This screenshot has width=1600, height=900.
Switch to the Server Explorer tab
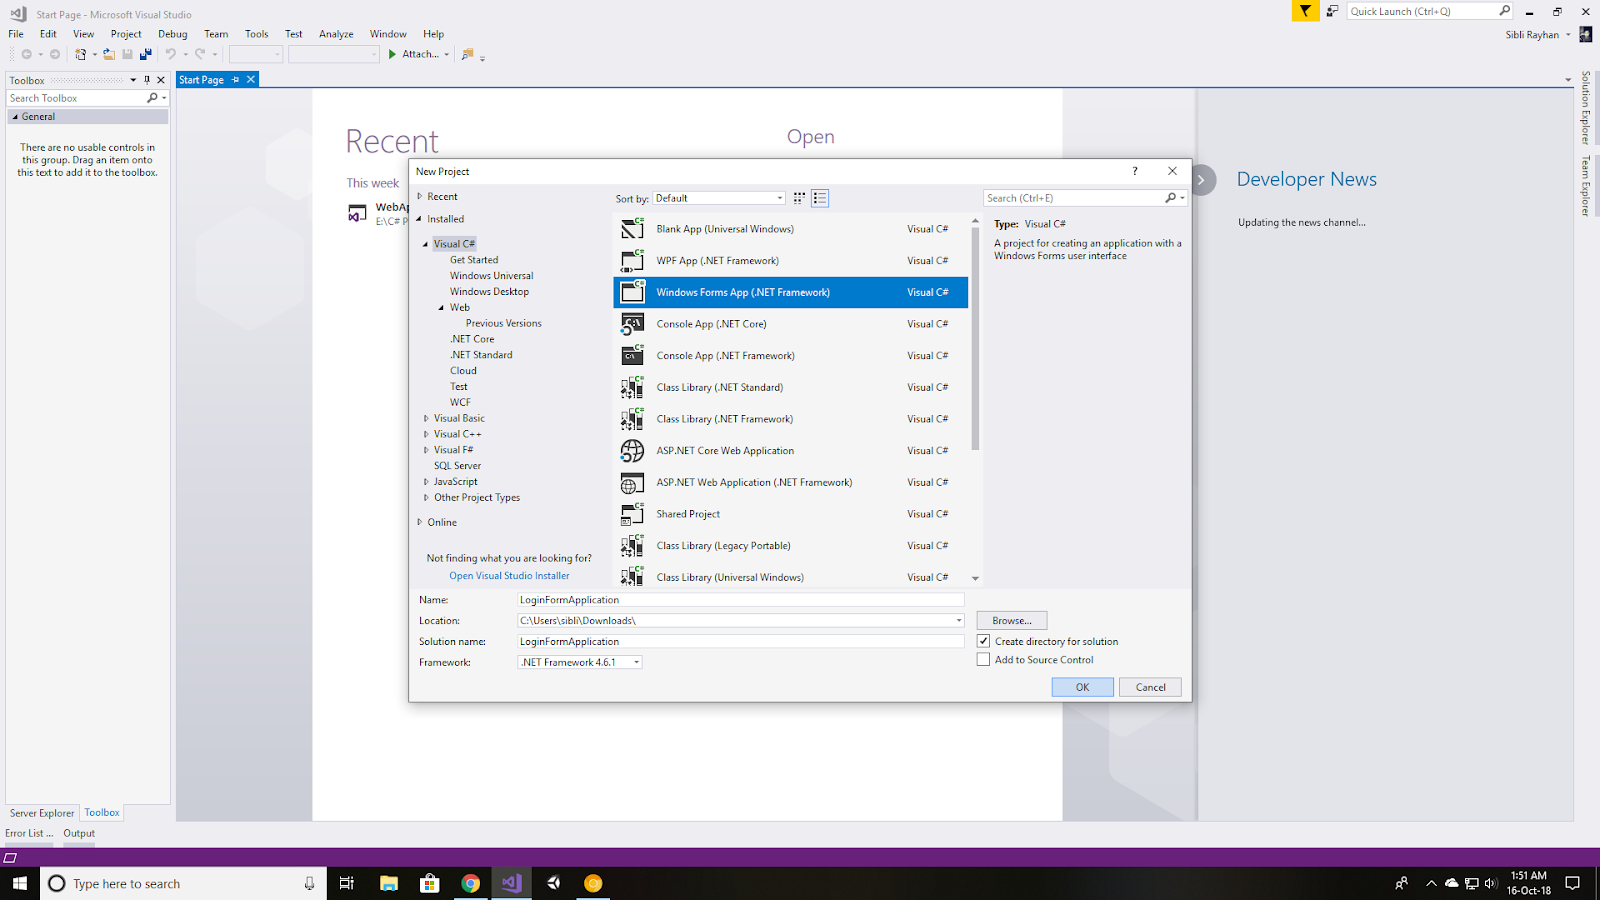42,813
